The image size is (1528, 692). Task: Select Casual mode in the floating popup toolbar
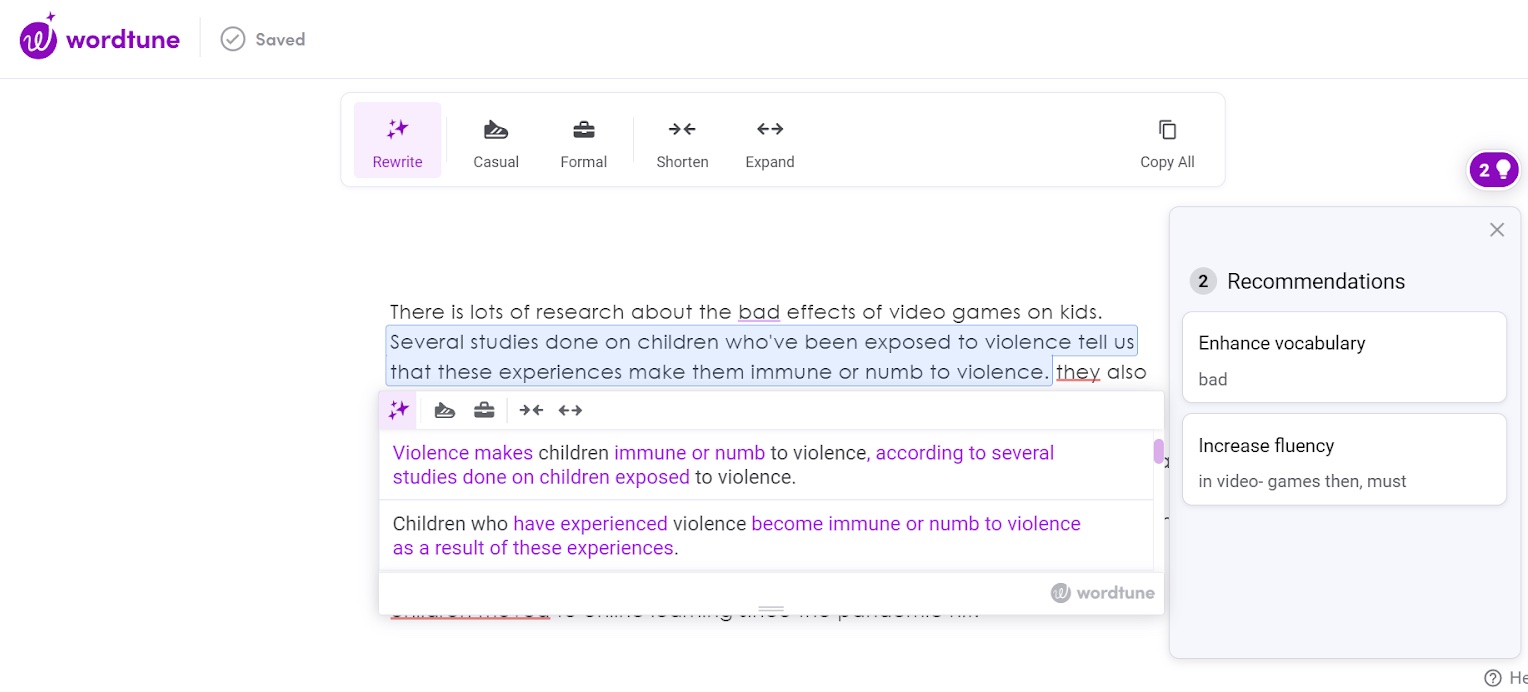[x=444, y=410]
